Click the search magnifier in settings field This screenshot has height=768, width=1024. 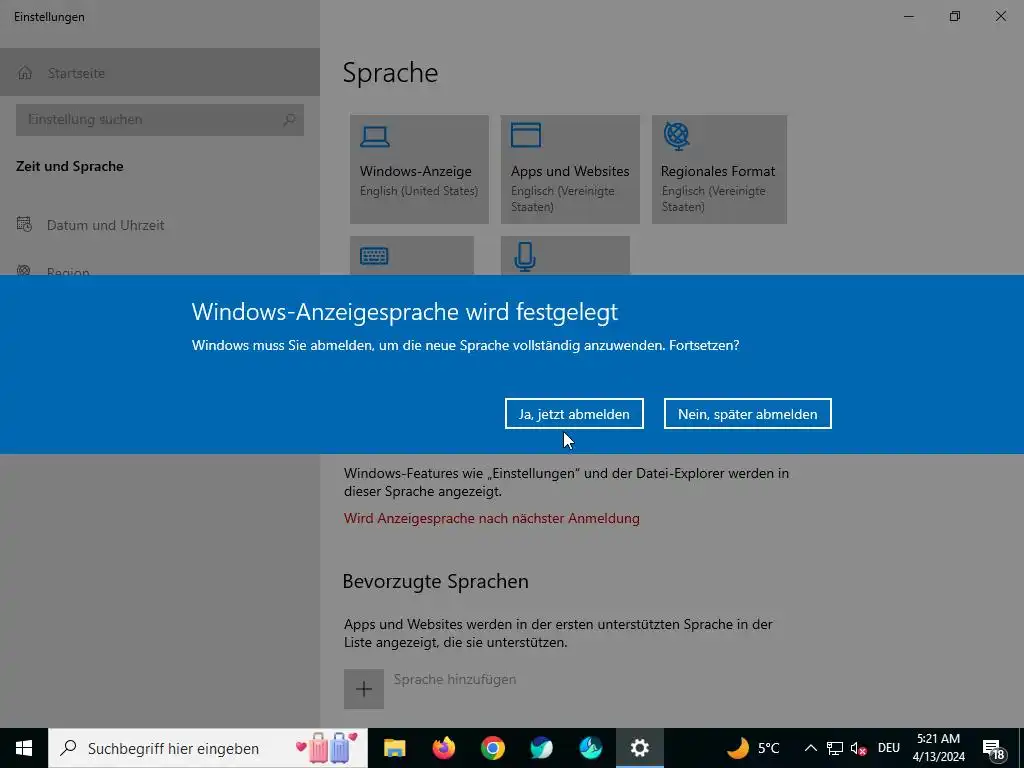[289, 120]
